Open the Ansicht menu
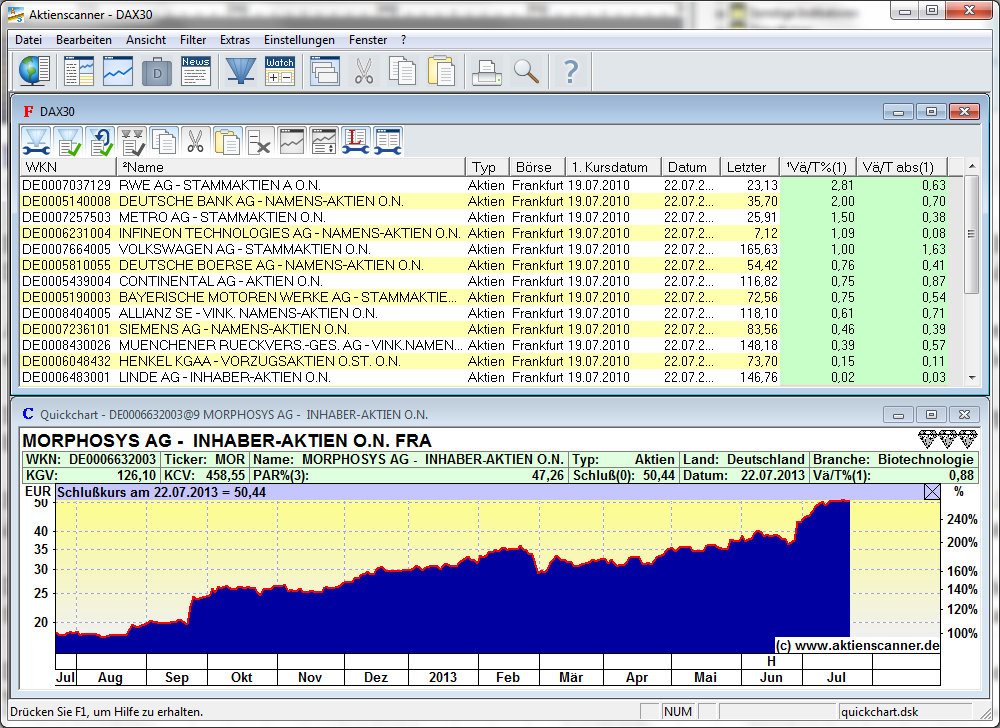 pos(146,40)
